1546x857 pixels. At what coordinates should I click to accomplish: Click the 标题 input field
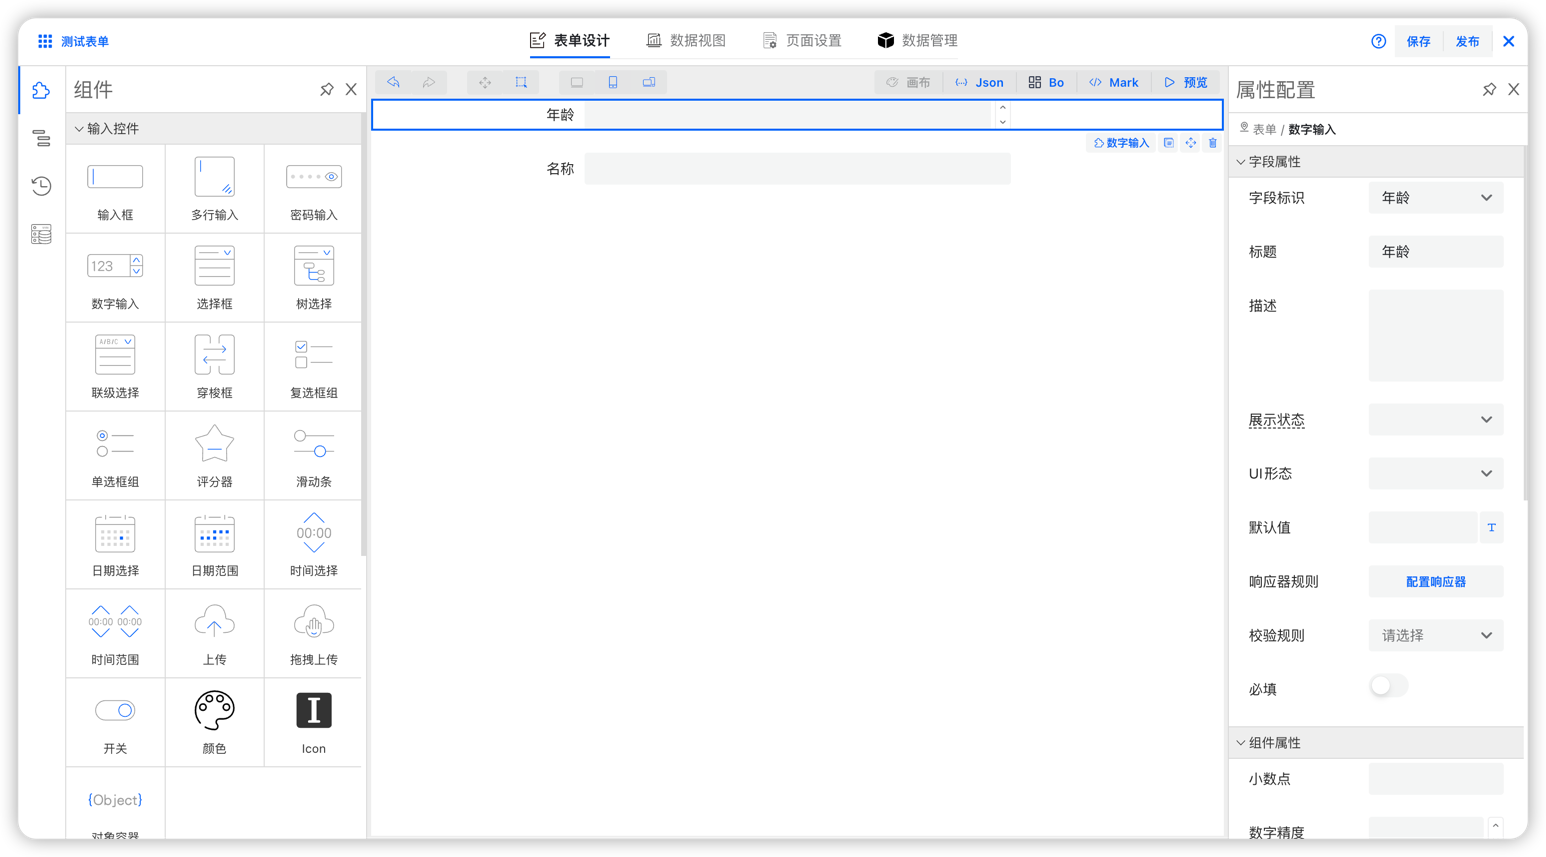1435,252
